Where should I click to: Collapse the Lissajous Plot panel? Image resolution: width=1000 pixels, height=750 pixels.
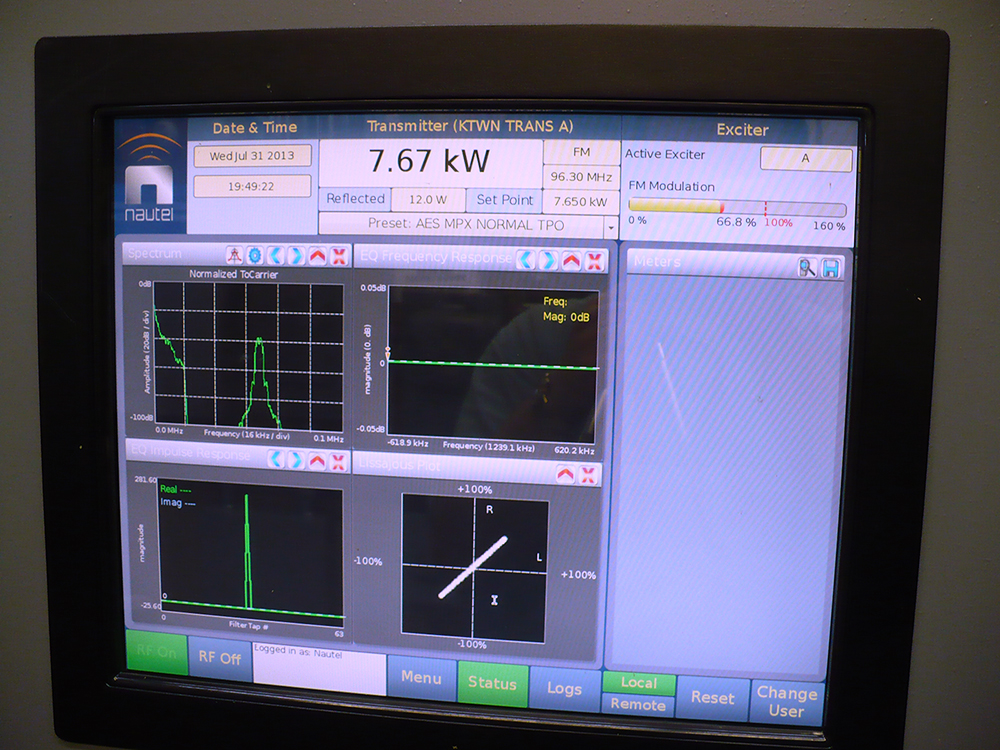click(x=566, y=474)
